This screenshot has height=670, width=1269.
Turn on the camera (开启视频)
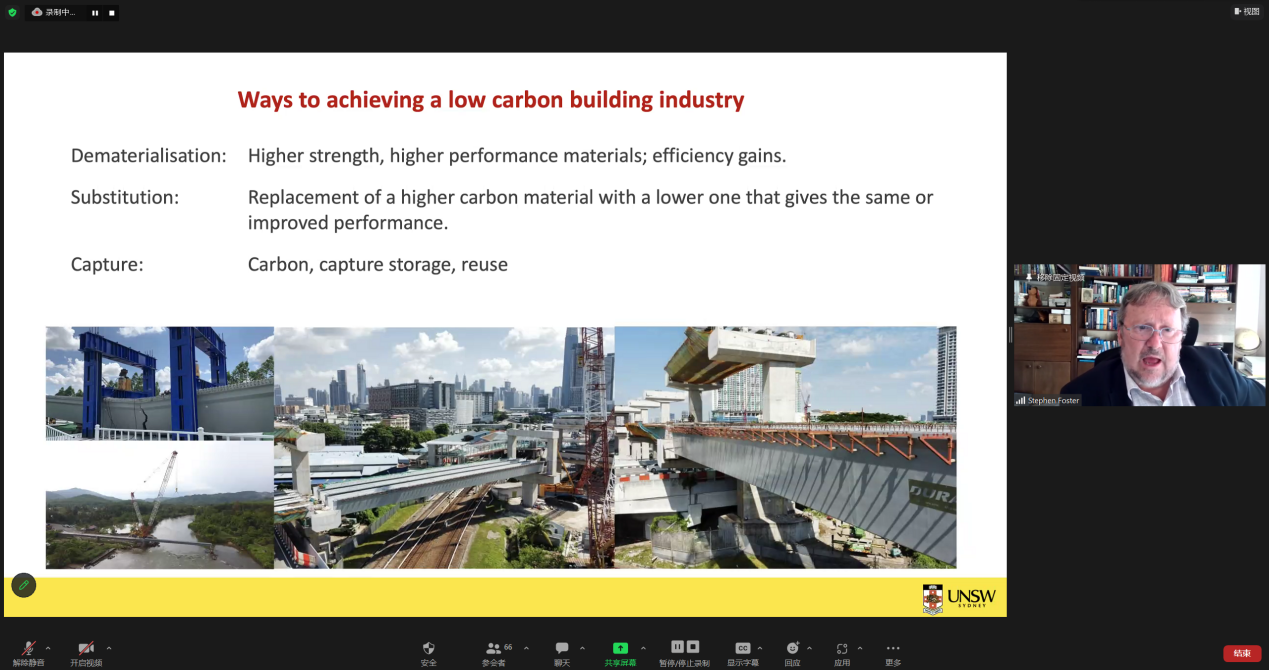tap(86, 648)
